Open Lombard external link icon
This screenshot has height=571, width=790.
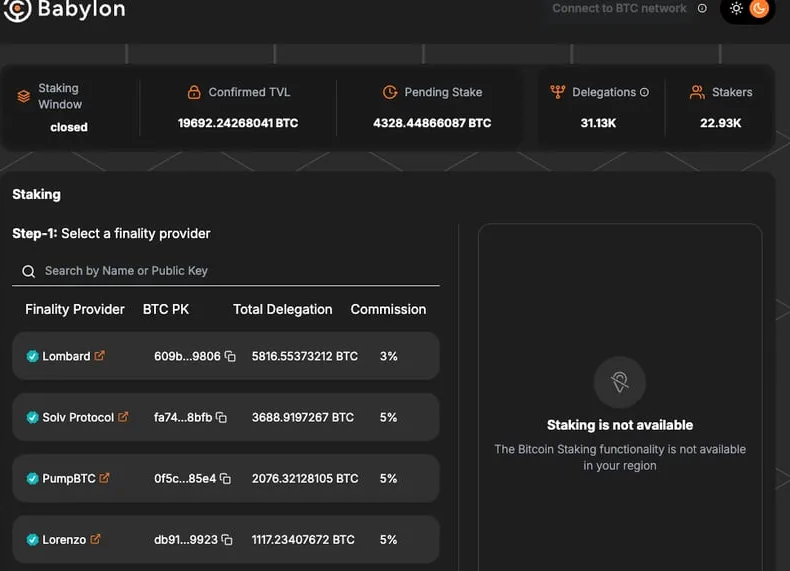[100, 355]
